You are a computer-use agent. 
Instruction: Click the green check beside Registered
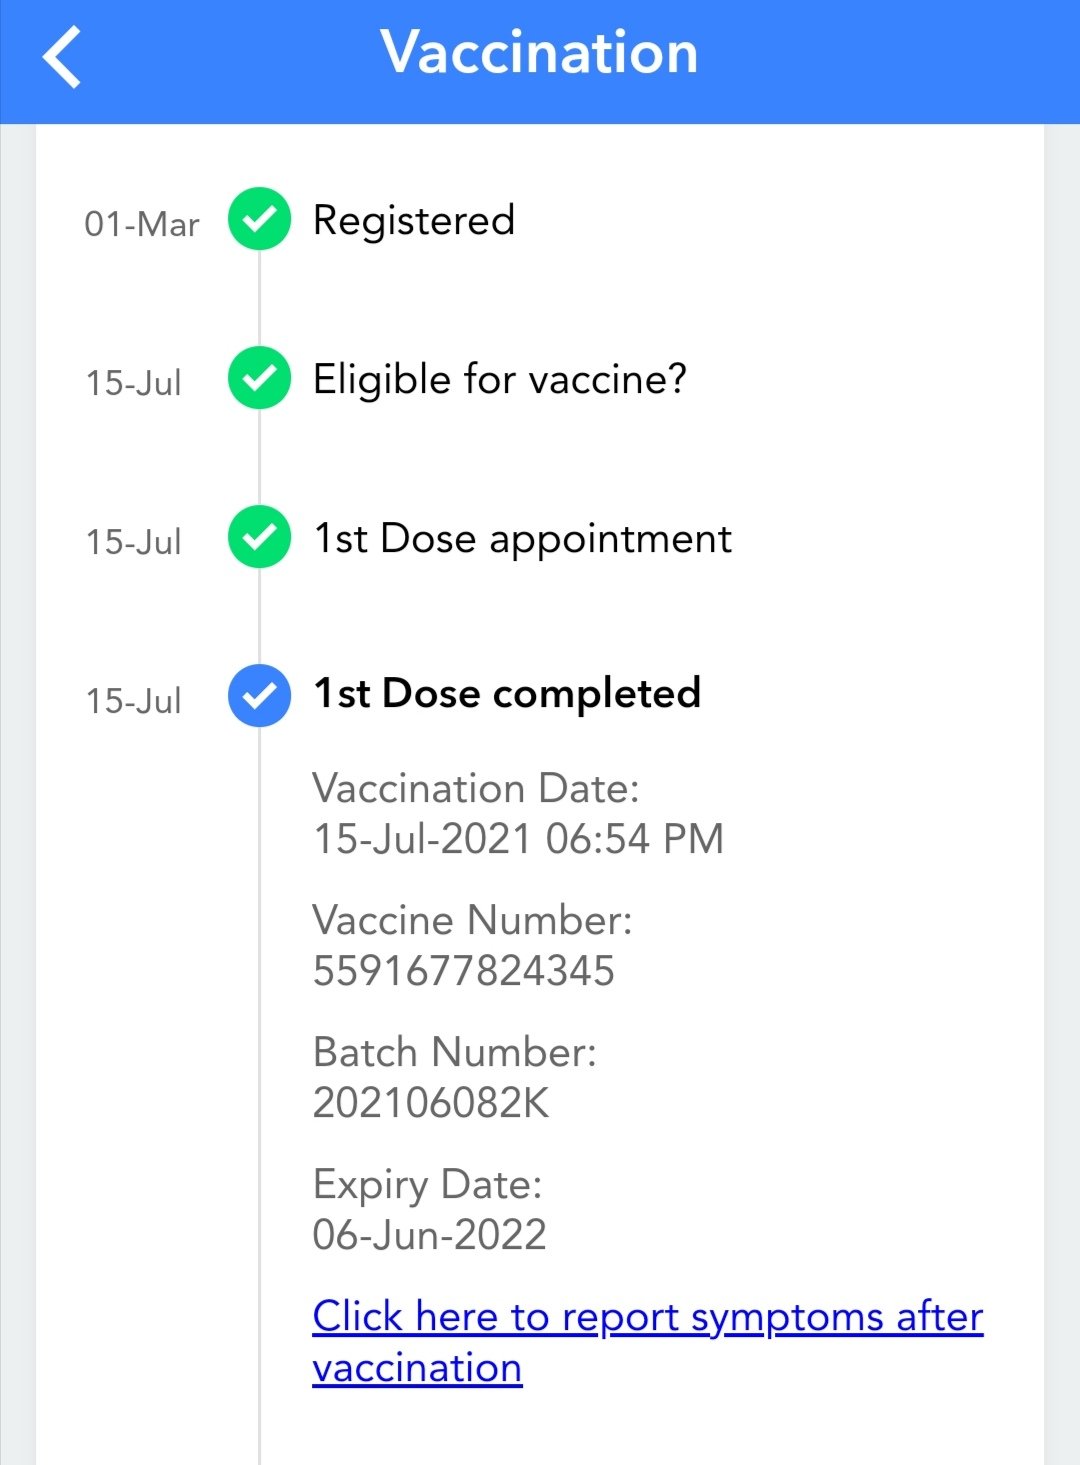click(259, 219)
